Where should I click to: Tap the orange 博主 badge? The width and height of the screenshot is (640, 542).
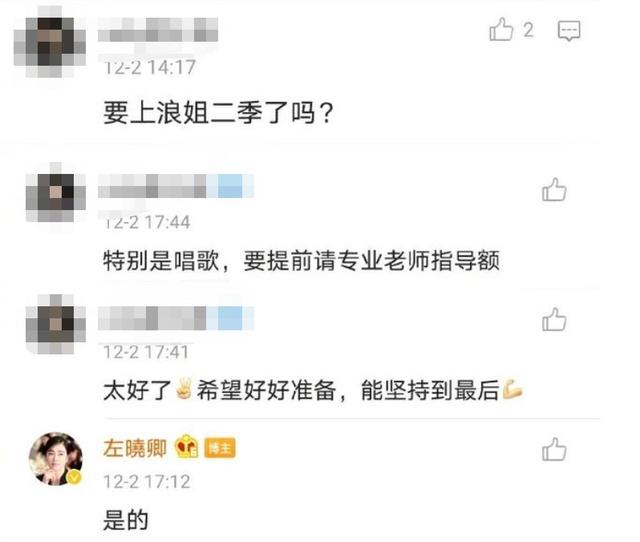coord(220,448)
